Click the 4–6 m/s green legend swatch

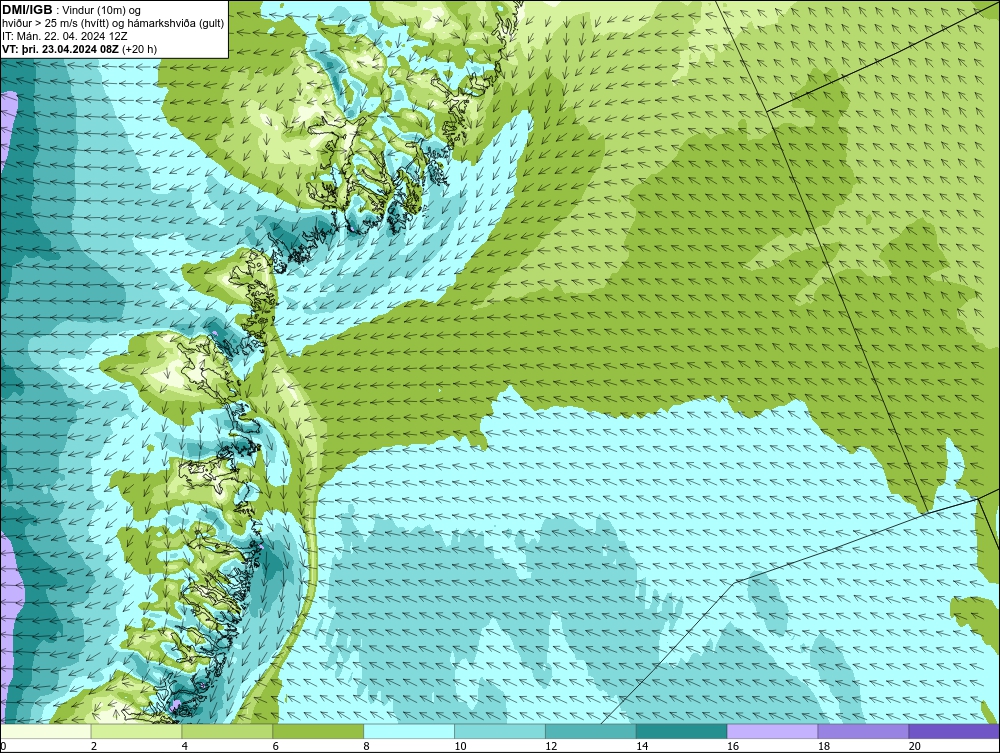click(x=227, y=731)
